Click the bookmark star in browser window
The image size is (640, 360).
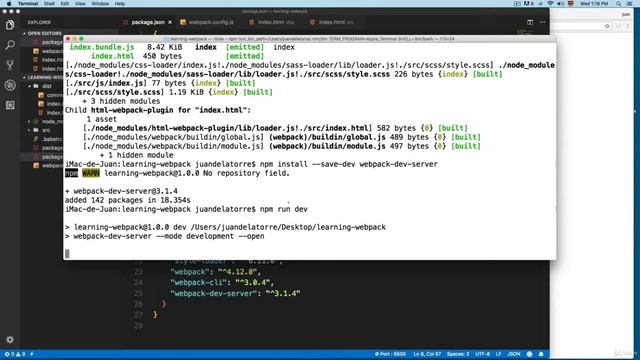tap(607, 26)
